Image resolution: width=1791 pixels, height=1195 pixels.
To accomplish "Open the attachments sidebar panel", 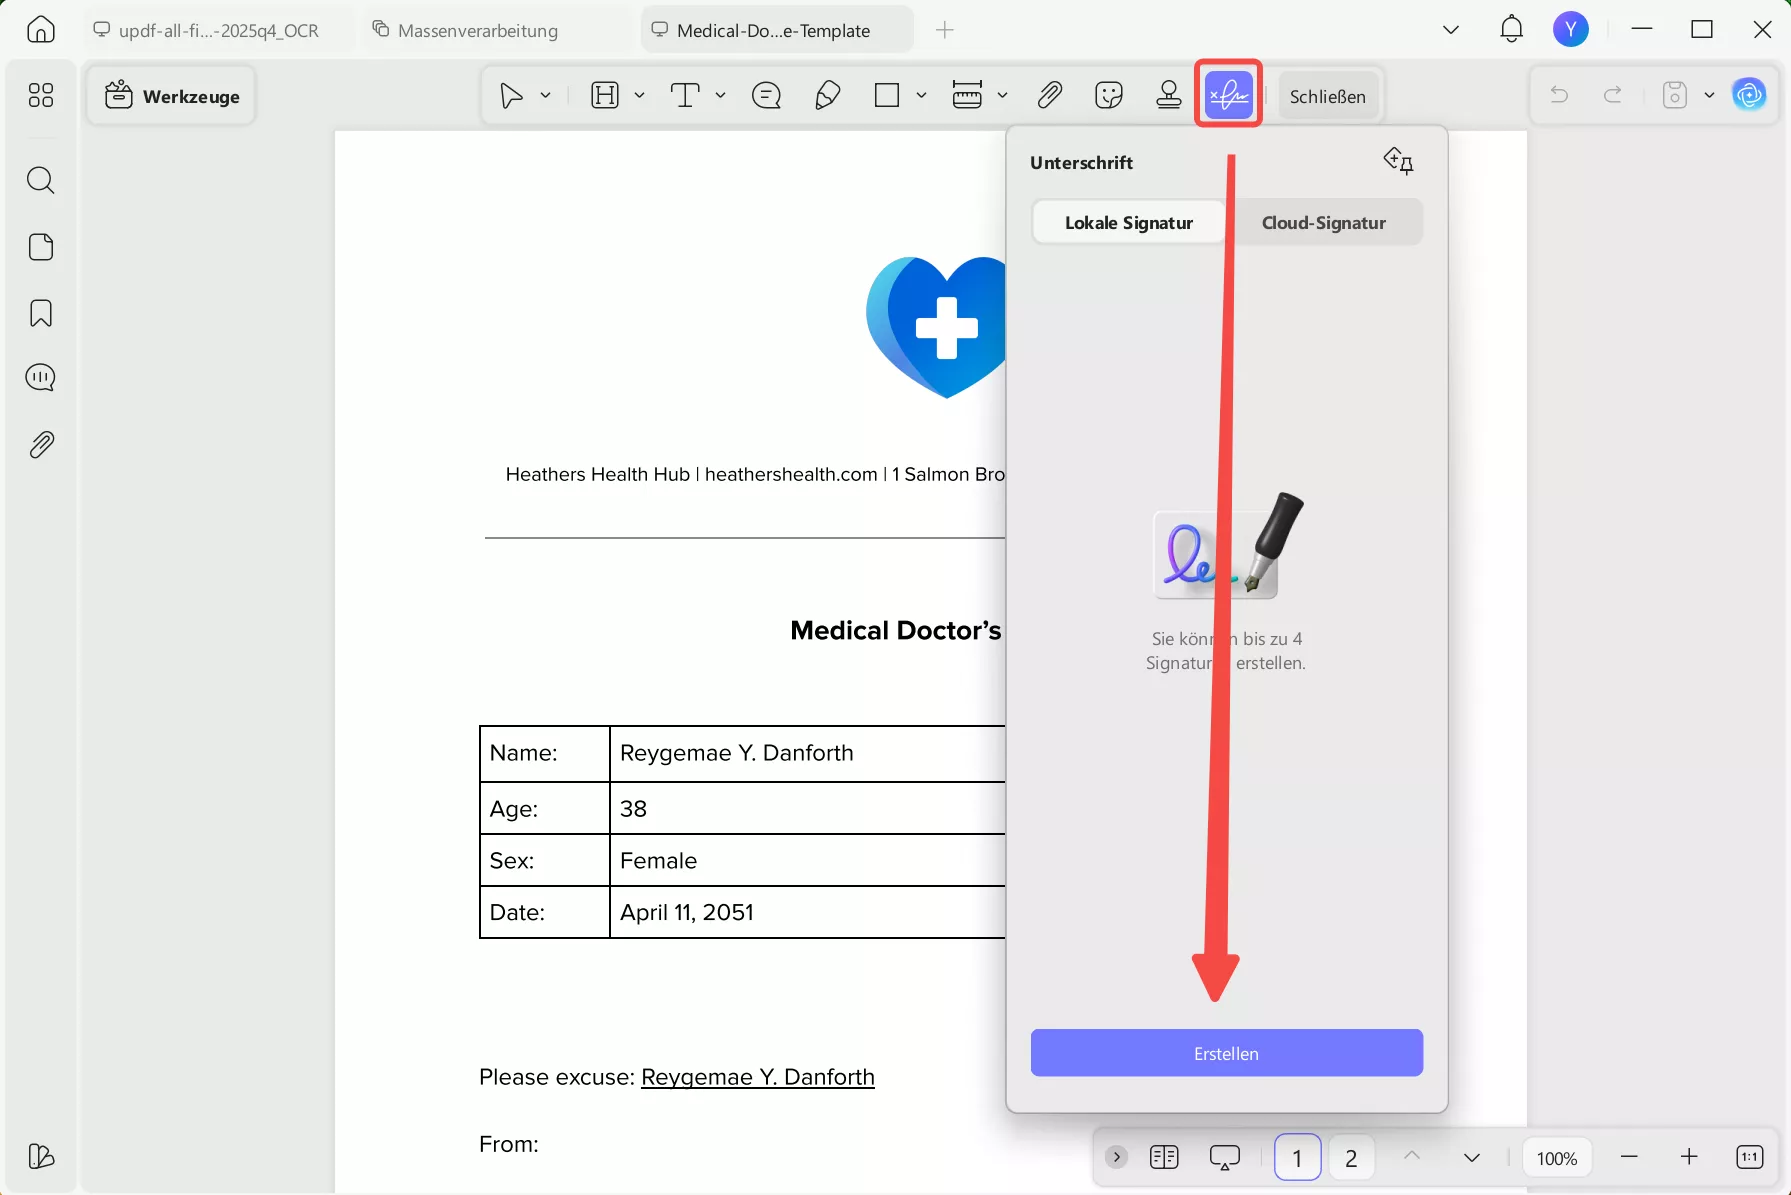I will 41,444.
